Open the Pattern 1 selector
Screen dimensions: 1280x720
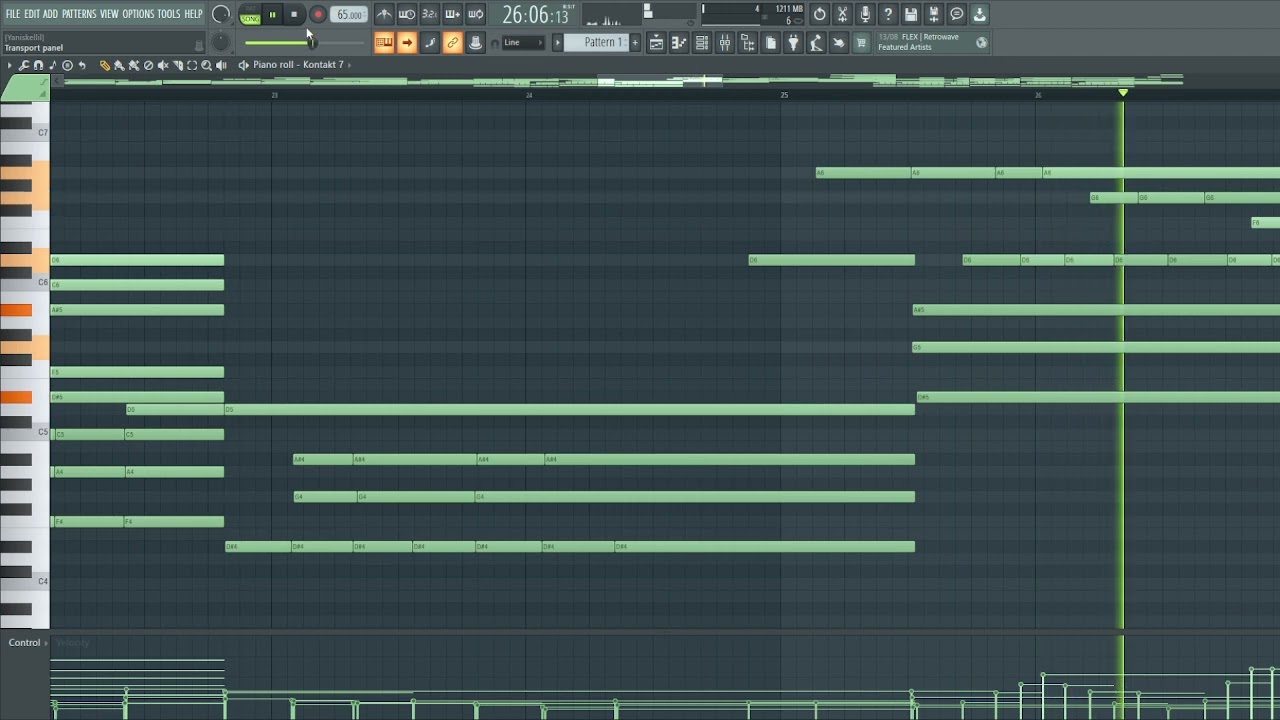coord(596,42)
